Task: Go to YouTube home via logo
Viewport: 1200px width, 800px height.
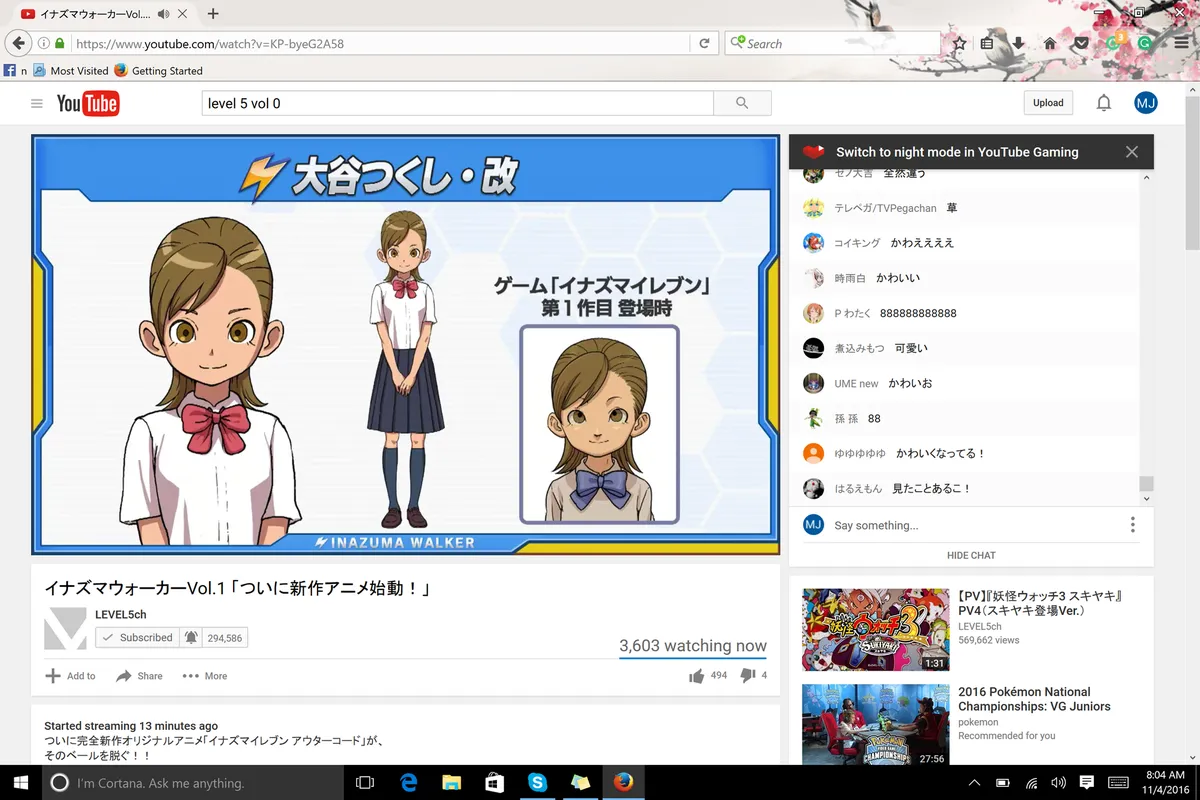Action: click(x=88, y=103)
